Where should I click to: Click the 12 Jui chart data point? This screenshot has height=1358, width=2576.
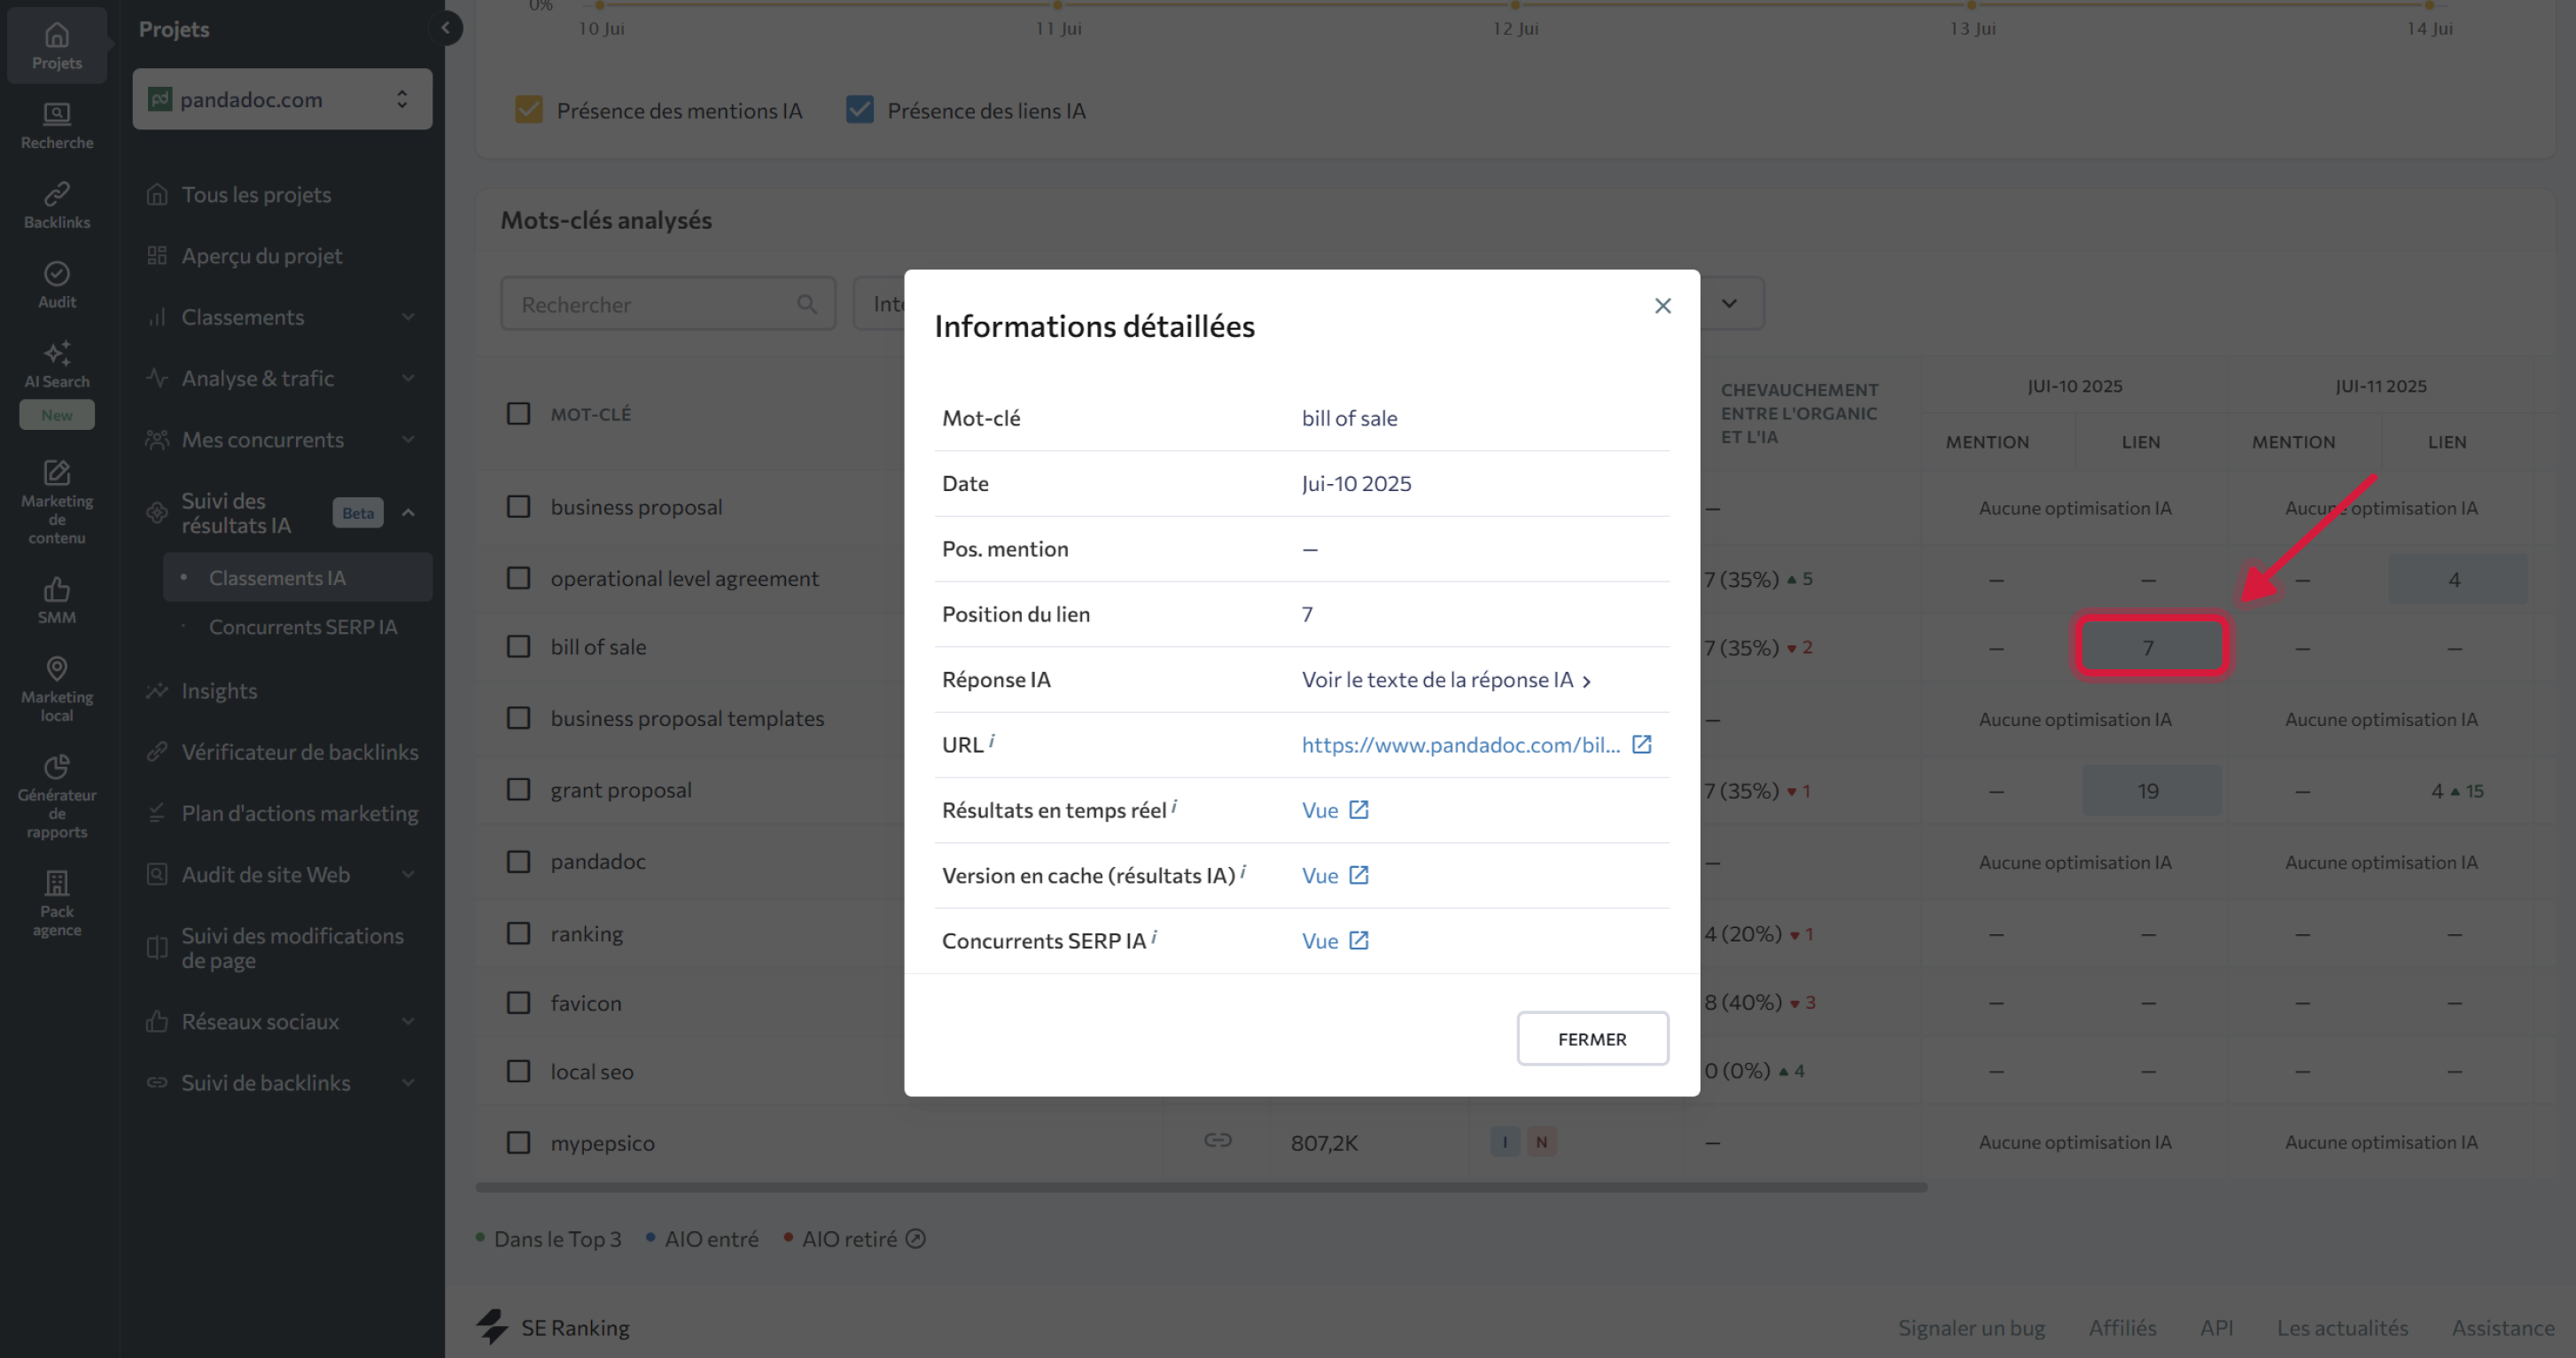pos(1515,6)
